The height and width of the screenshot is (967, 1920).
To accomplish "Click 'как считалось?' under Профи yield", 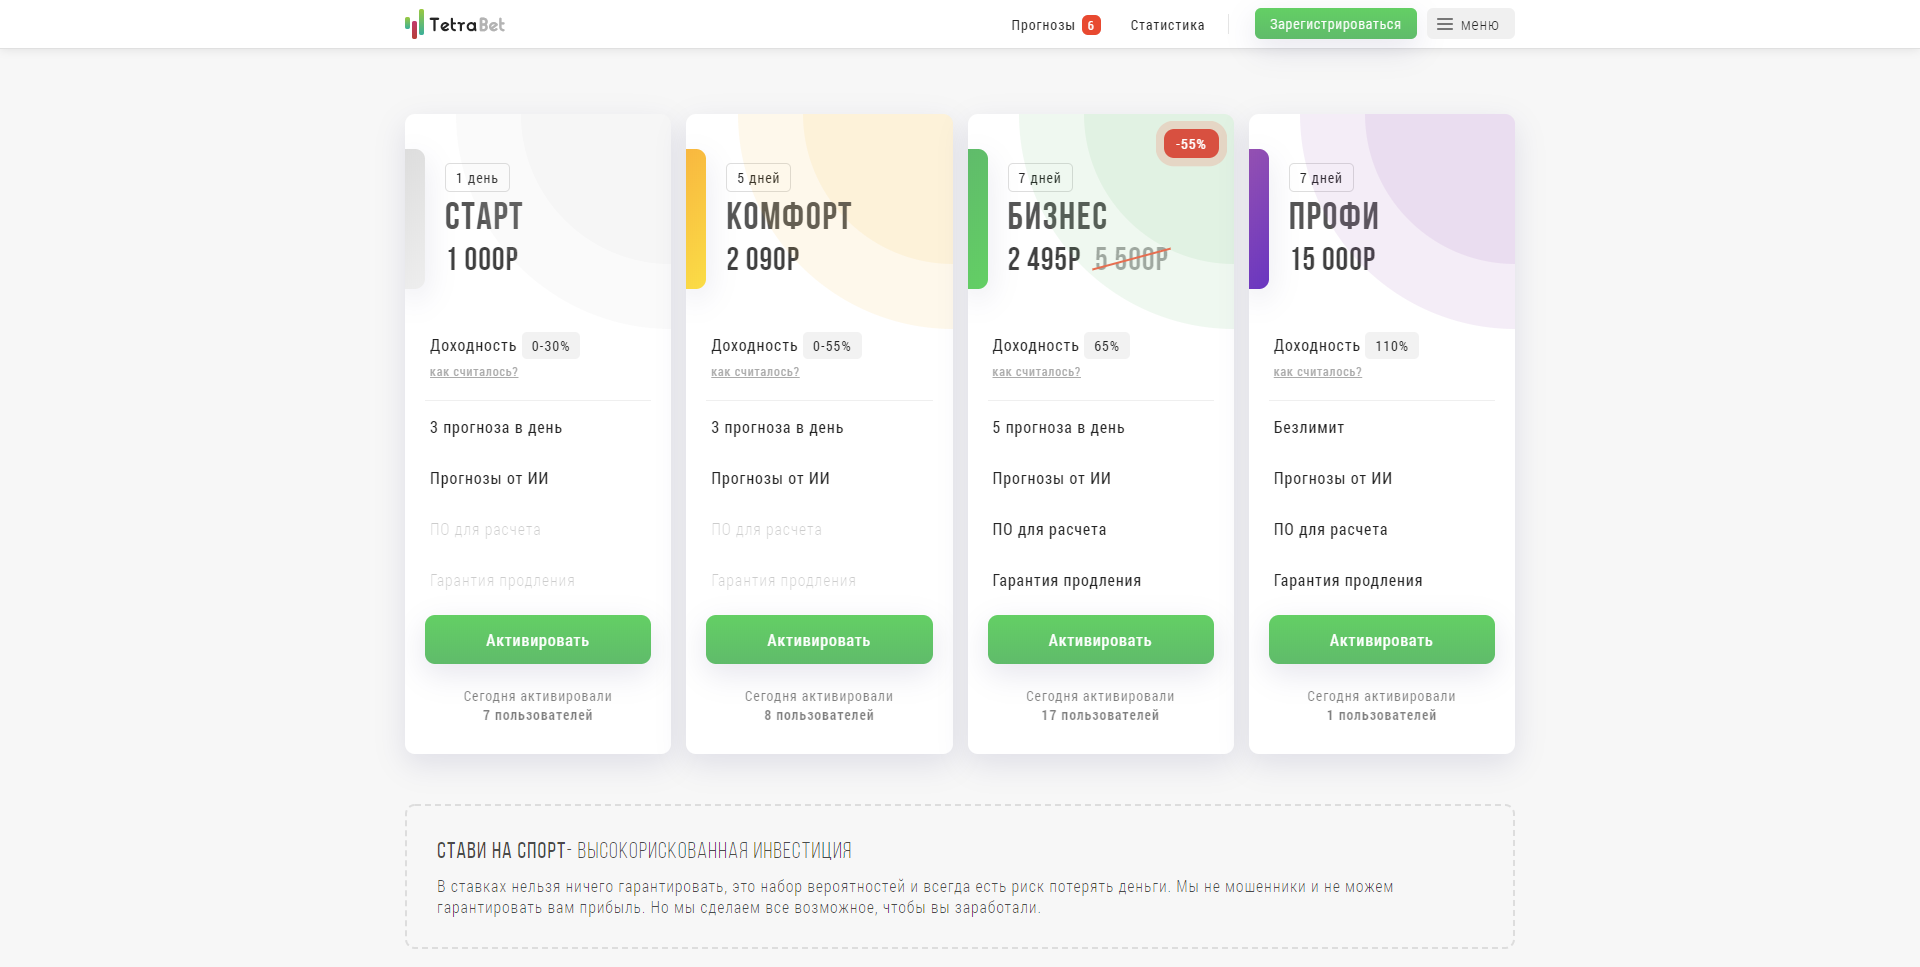I will pos(1317,372).
